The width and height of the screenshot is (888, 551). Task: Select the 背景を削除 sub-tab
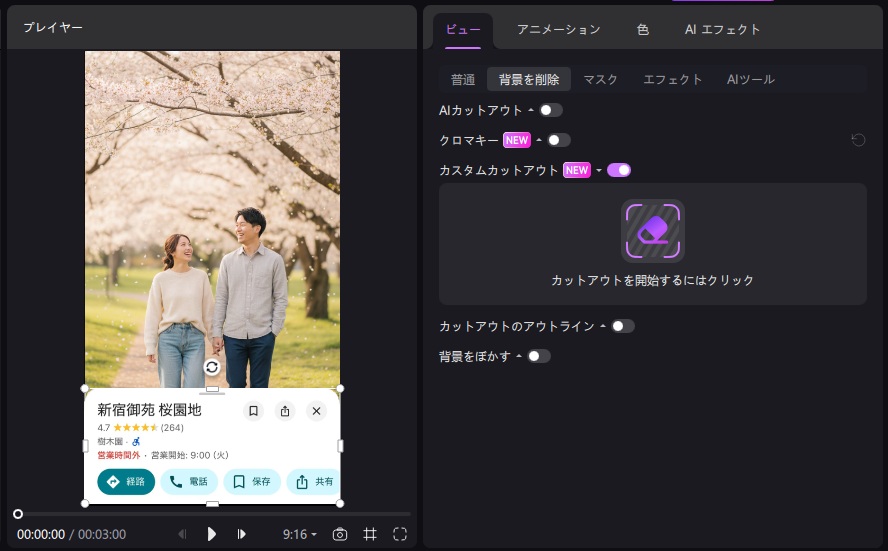[529, 79]
